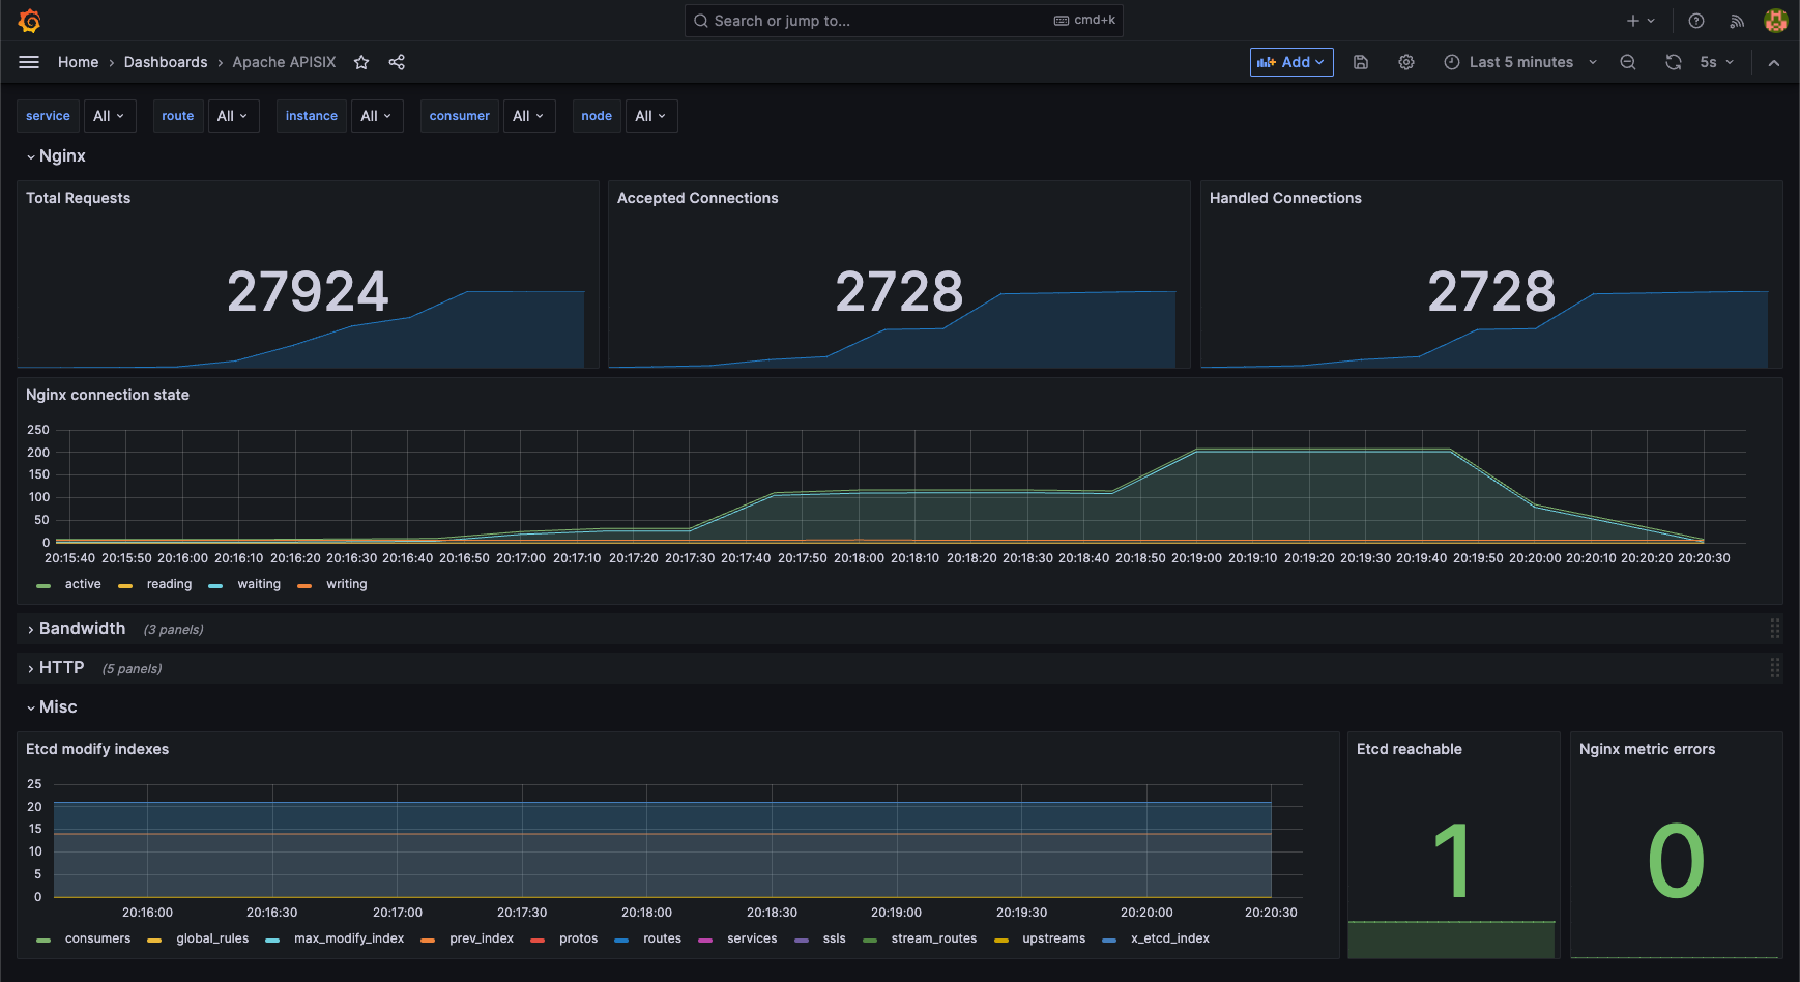Click the save dashboard icon

point(1361,62)
